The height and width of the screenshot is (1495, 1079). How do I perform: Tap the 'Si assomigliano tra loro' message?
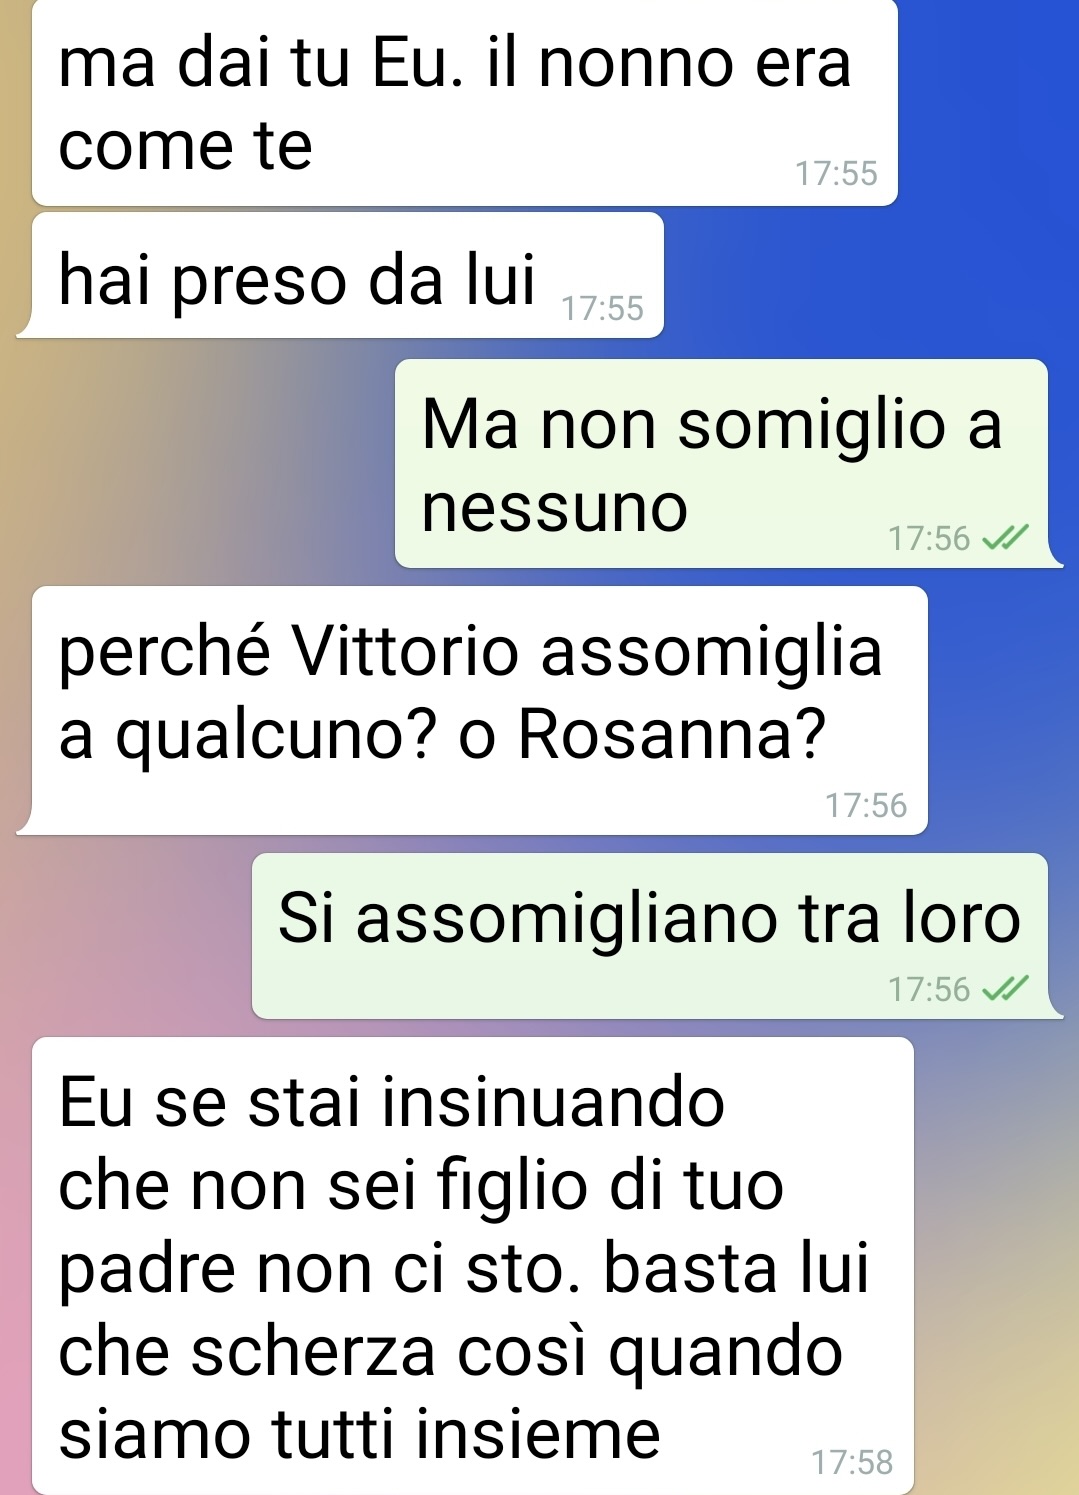(x=657, y=936)
